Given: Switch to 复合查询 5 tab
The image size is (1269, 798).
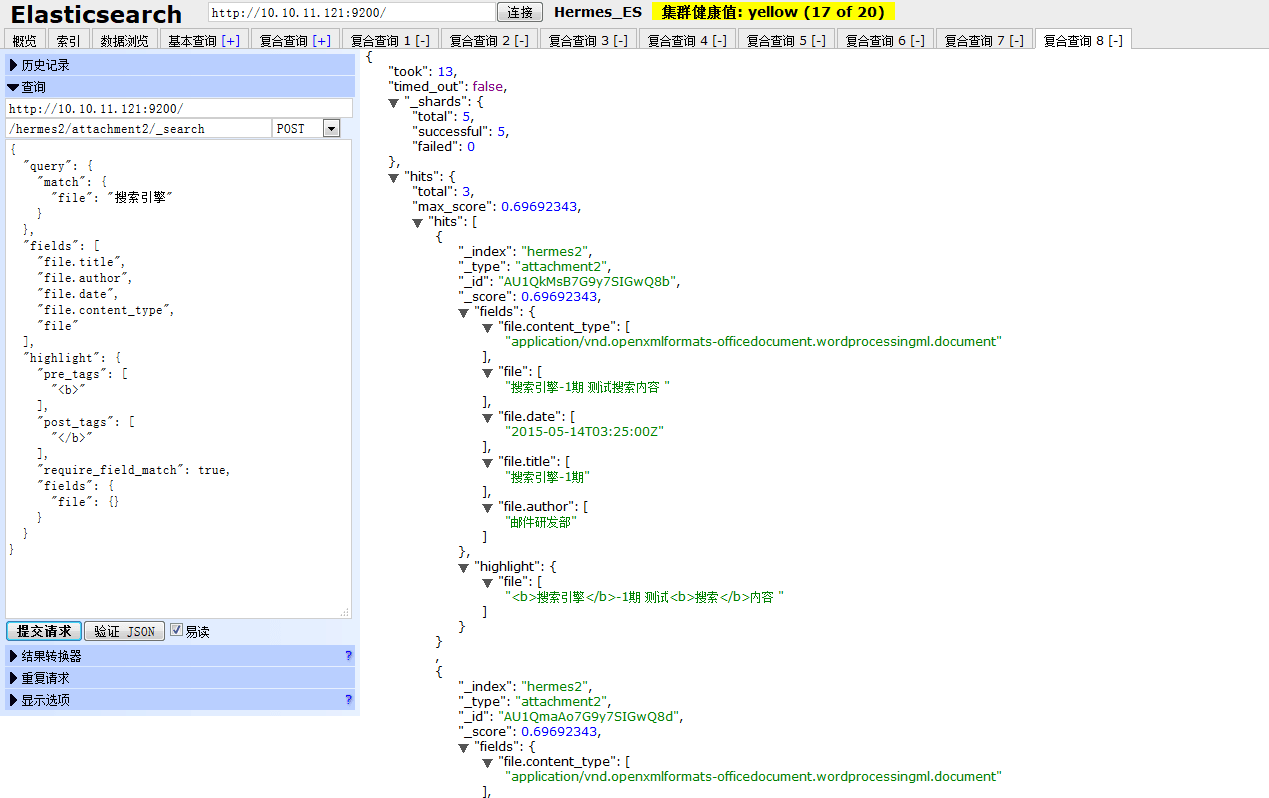Looking at the screenshot, I should point(787,40).
